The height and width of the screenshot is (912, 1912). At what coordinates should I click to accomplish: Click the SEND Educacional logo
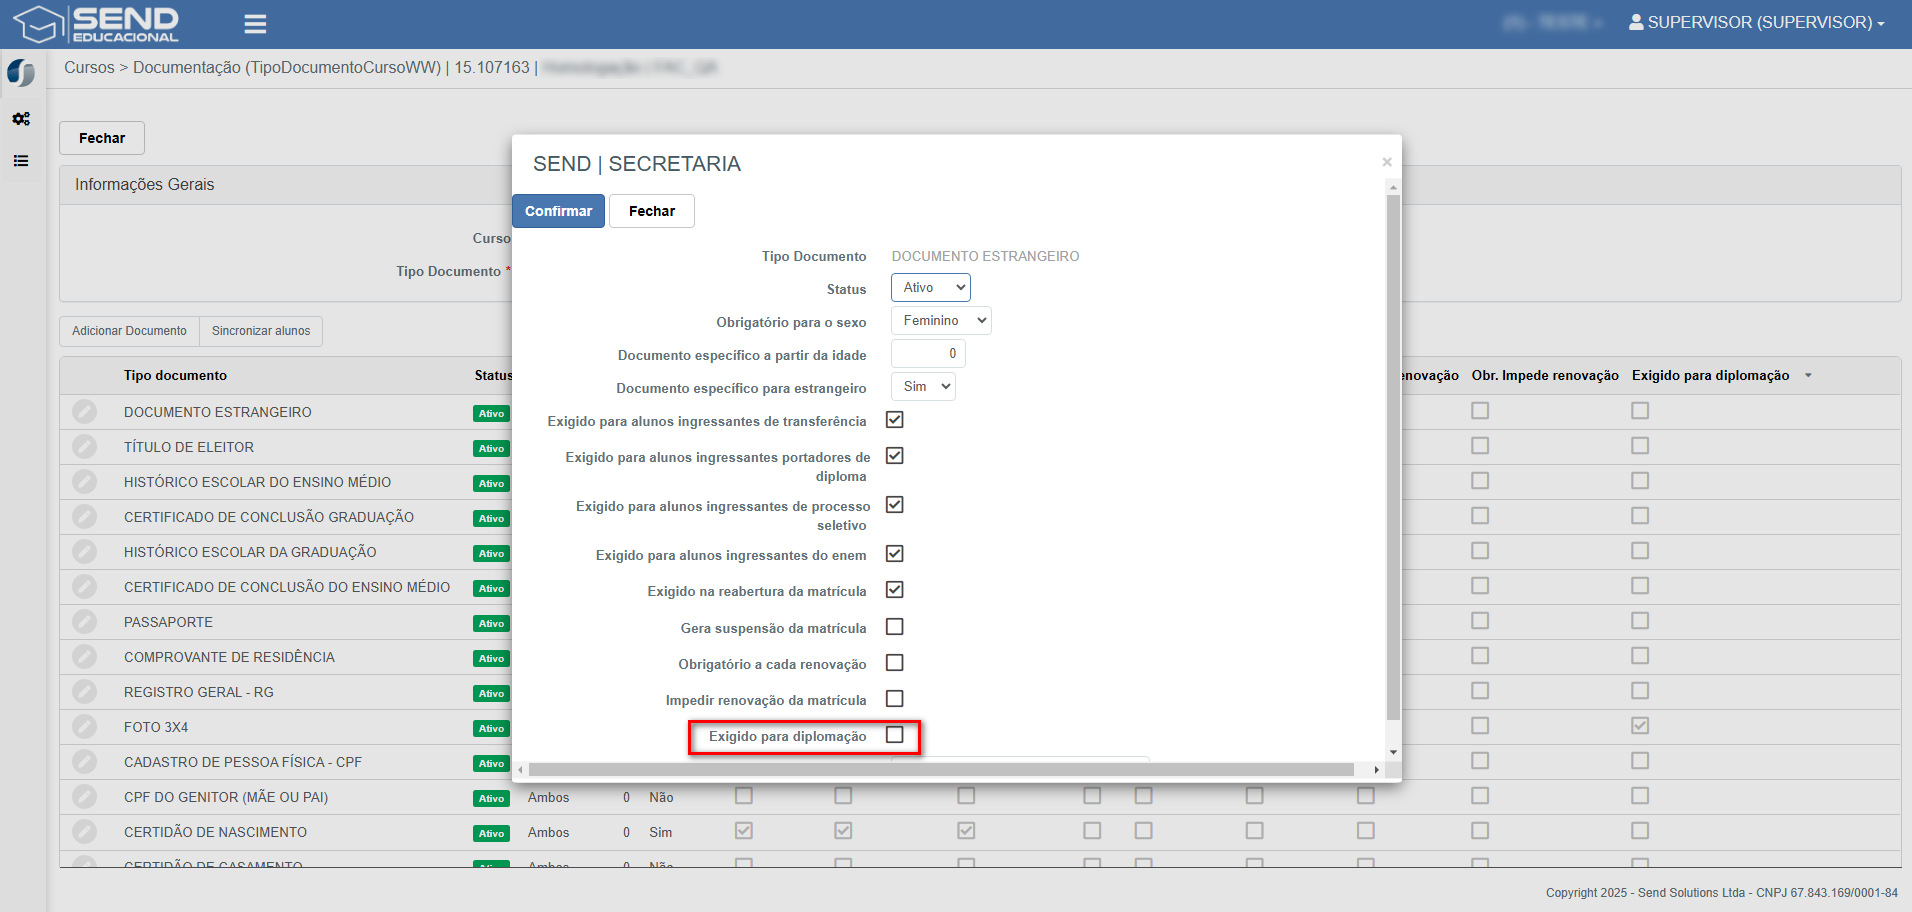(96, 24)
